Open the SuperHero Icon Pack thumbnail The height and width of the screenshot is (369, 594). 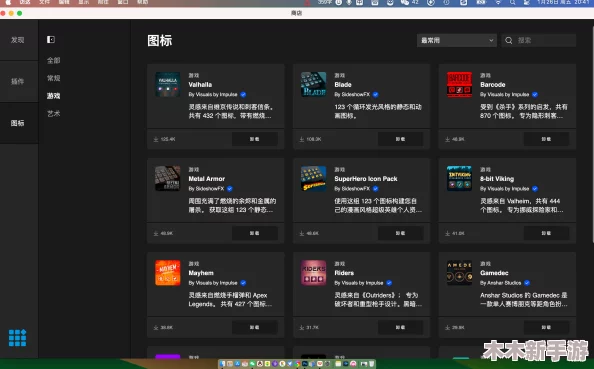coord(313,178)
